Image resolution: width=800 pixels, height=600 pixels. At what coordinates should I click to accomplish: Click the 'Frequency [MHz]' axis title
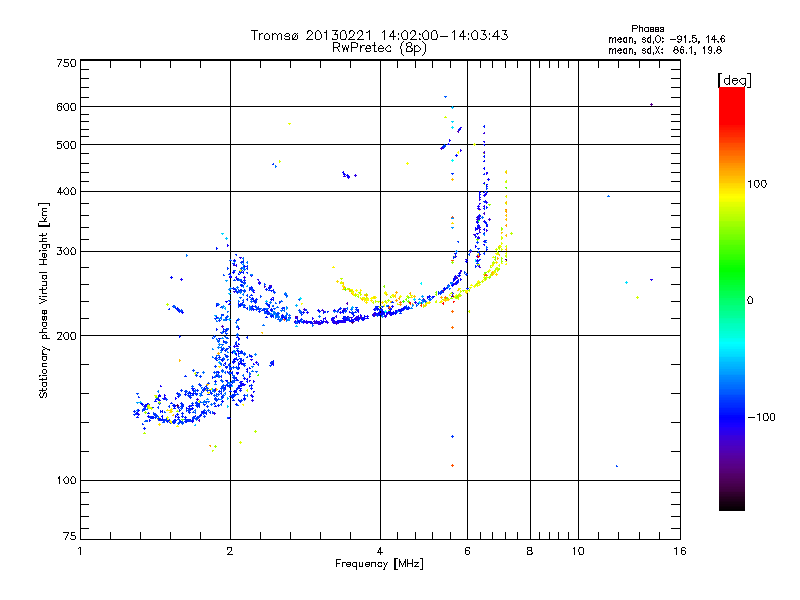[379, 564]
